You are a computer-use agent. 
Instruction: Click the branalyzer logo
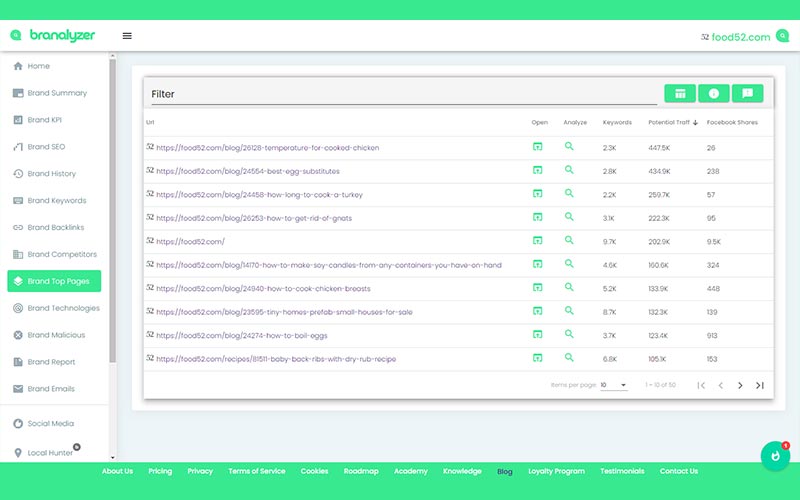[53, 35]
